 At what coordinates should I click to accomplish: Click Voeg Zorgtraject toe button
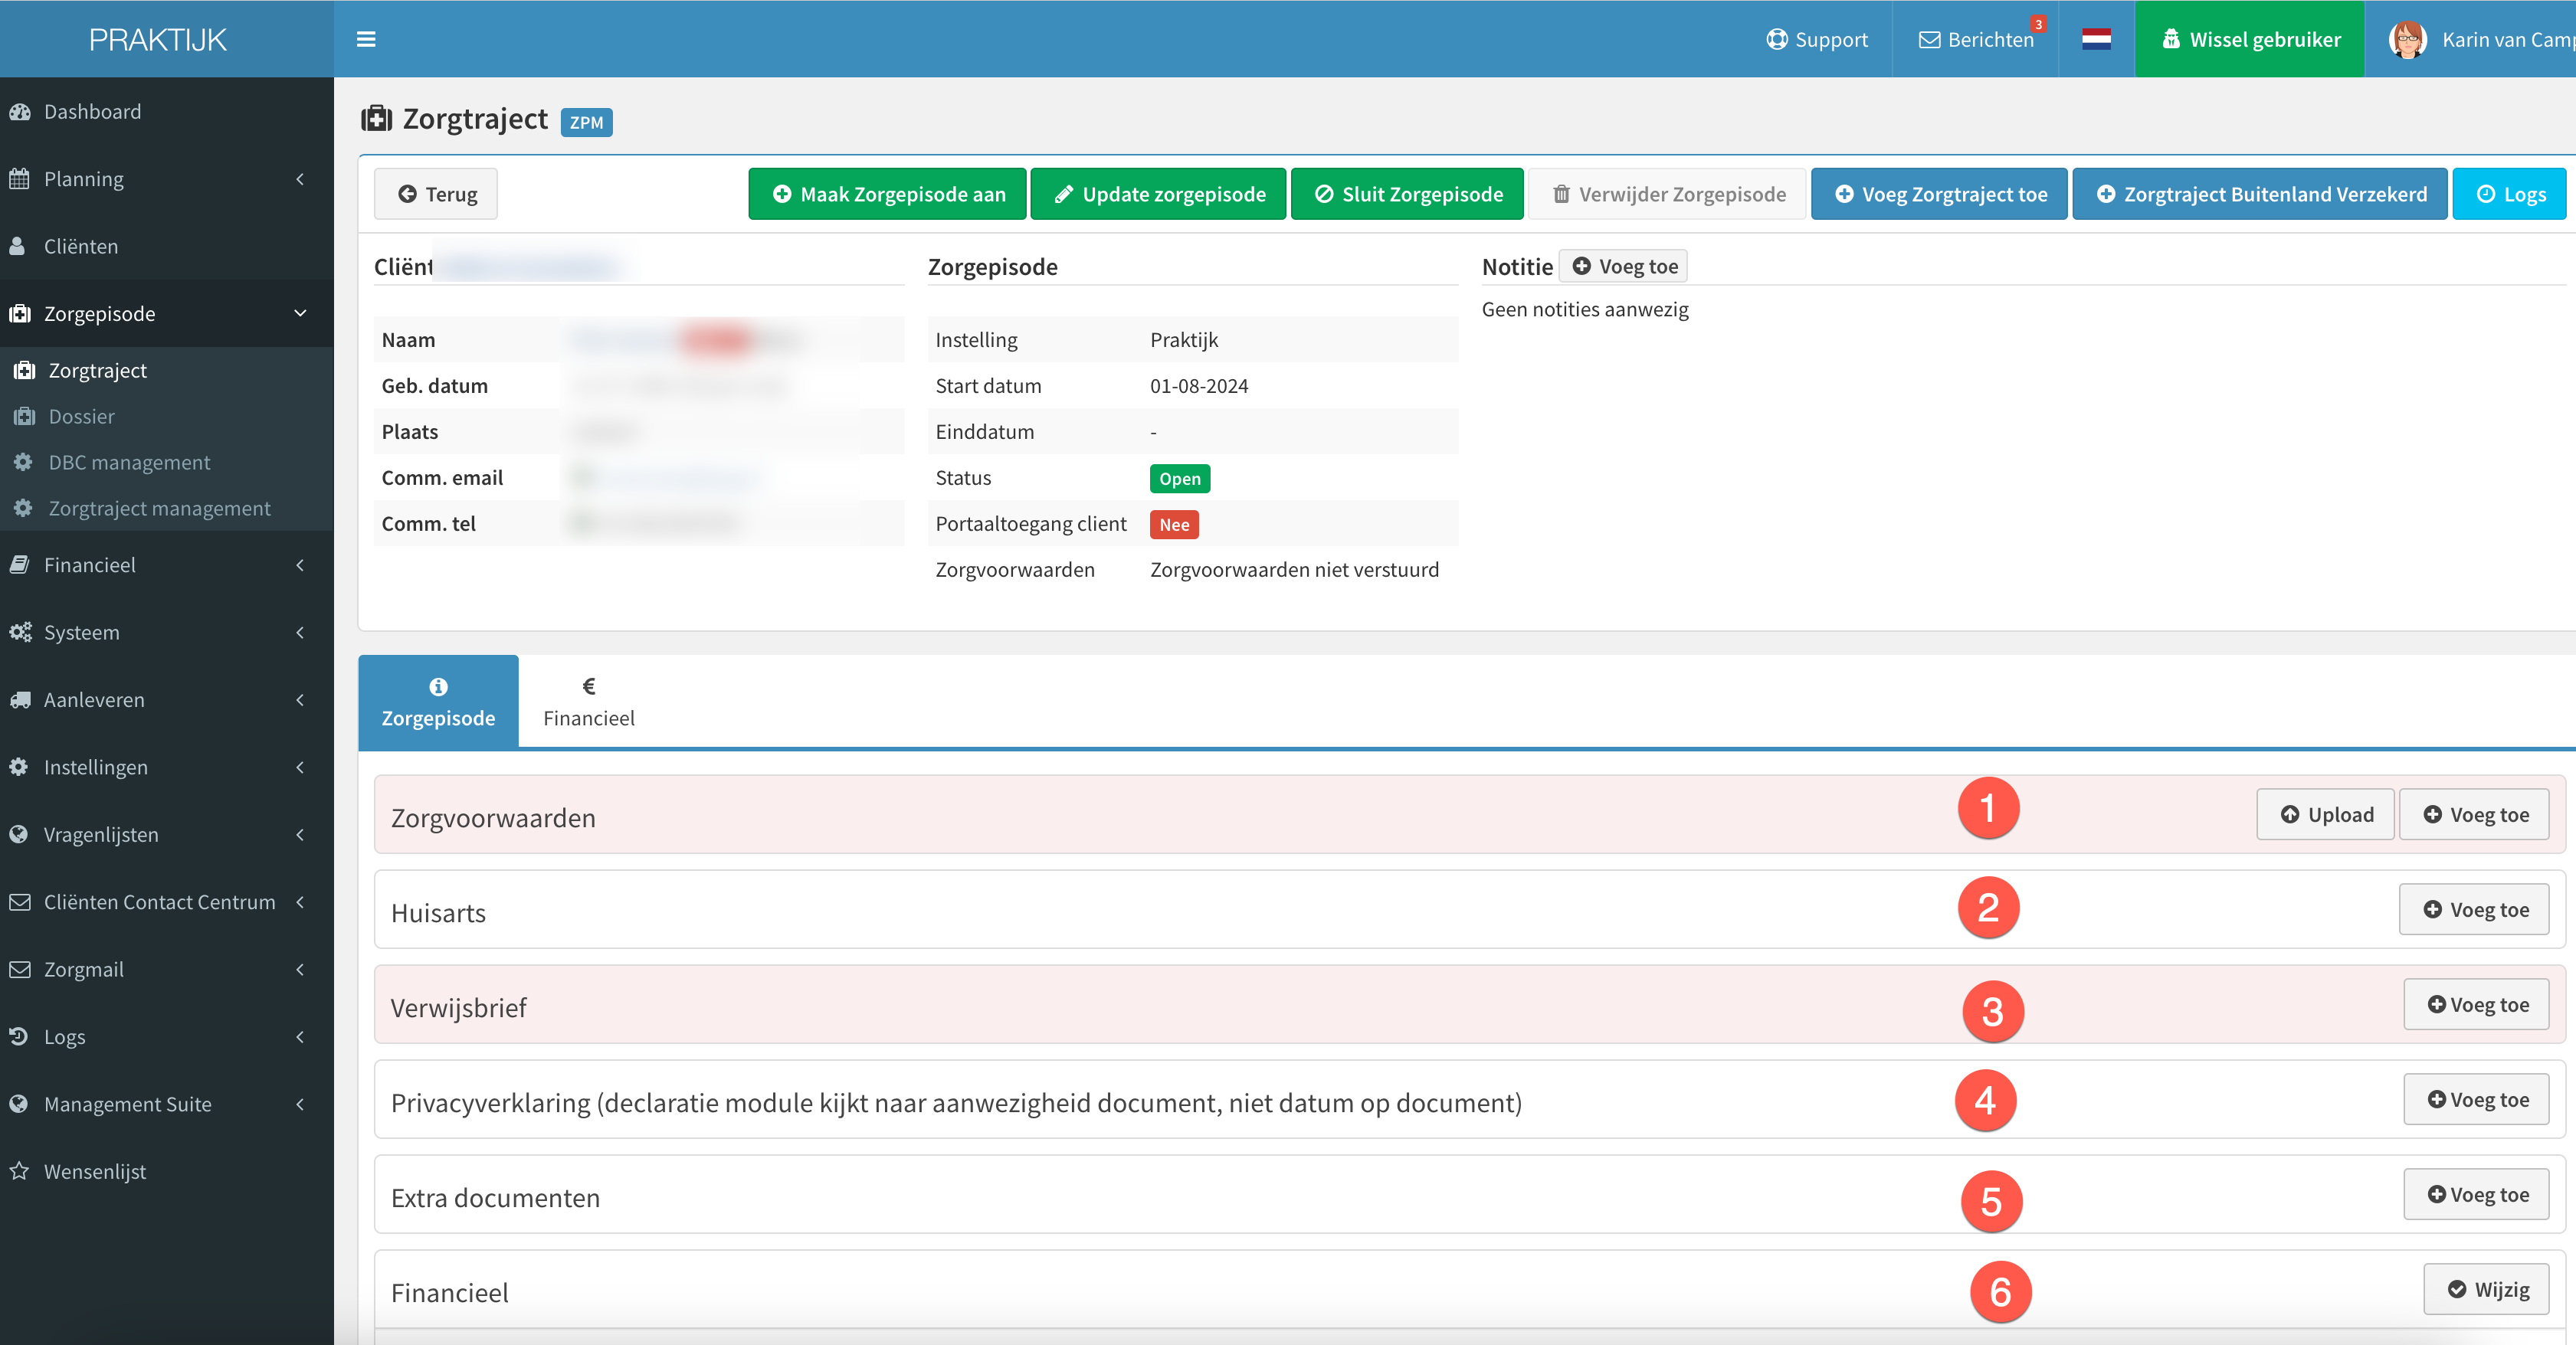click(x=1939, y=194)
